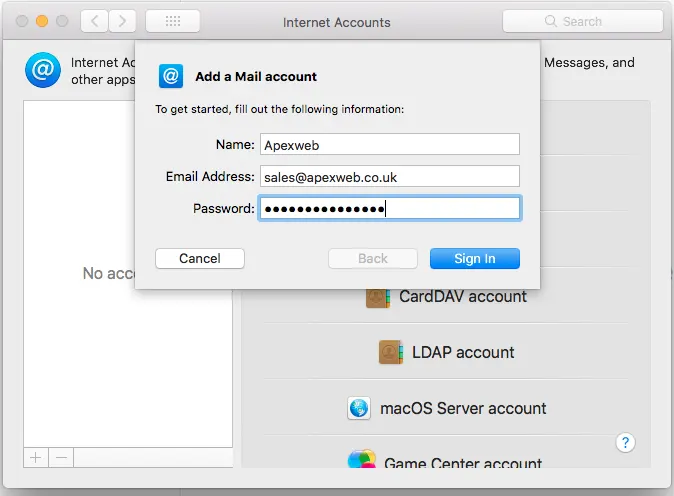Click the greyed-out Back button

pos(373,258)
